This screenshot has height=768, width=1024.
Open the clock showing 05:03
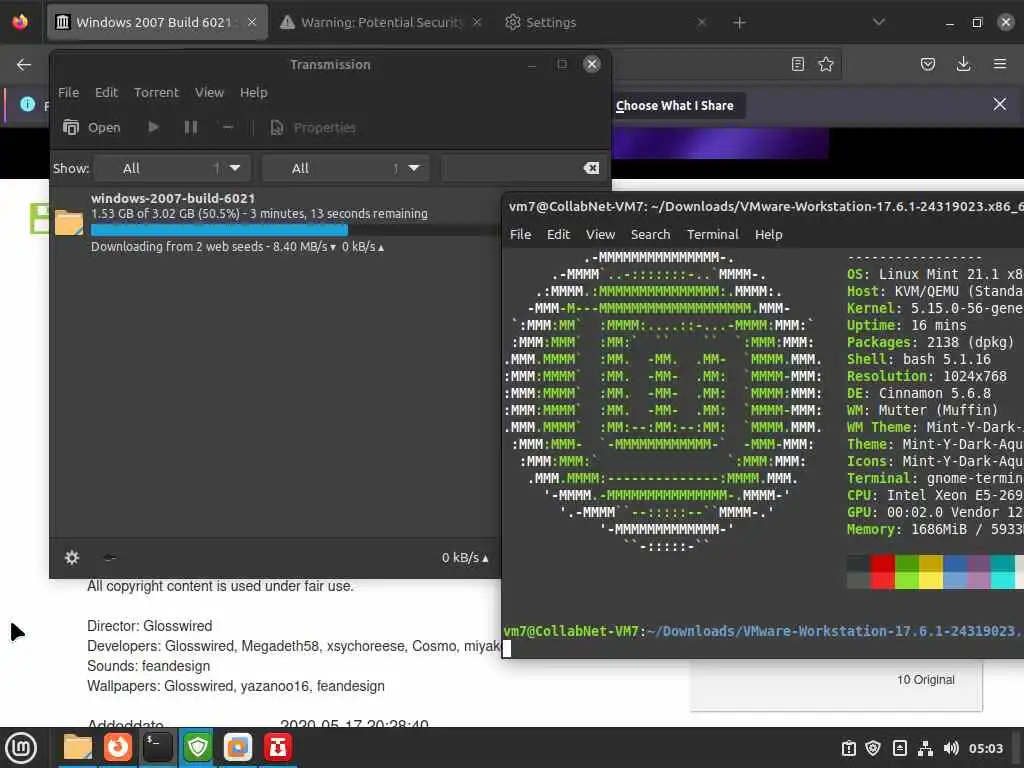(985, 748)
